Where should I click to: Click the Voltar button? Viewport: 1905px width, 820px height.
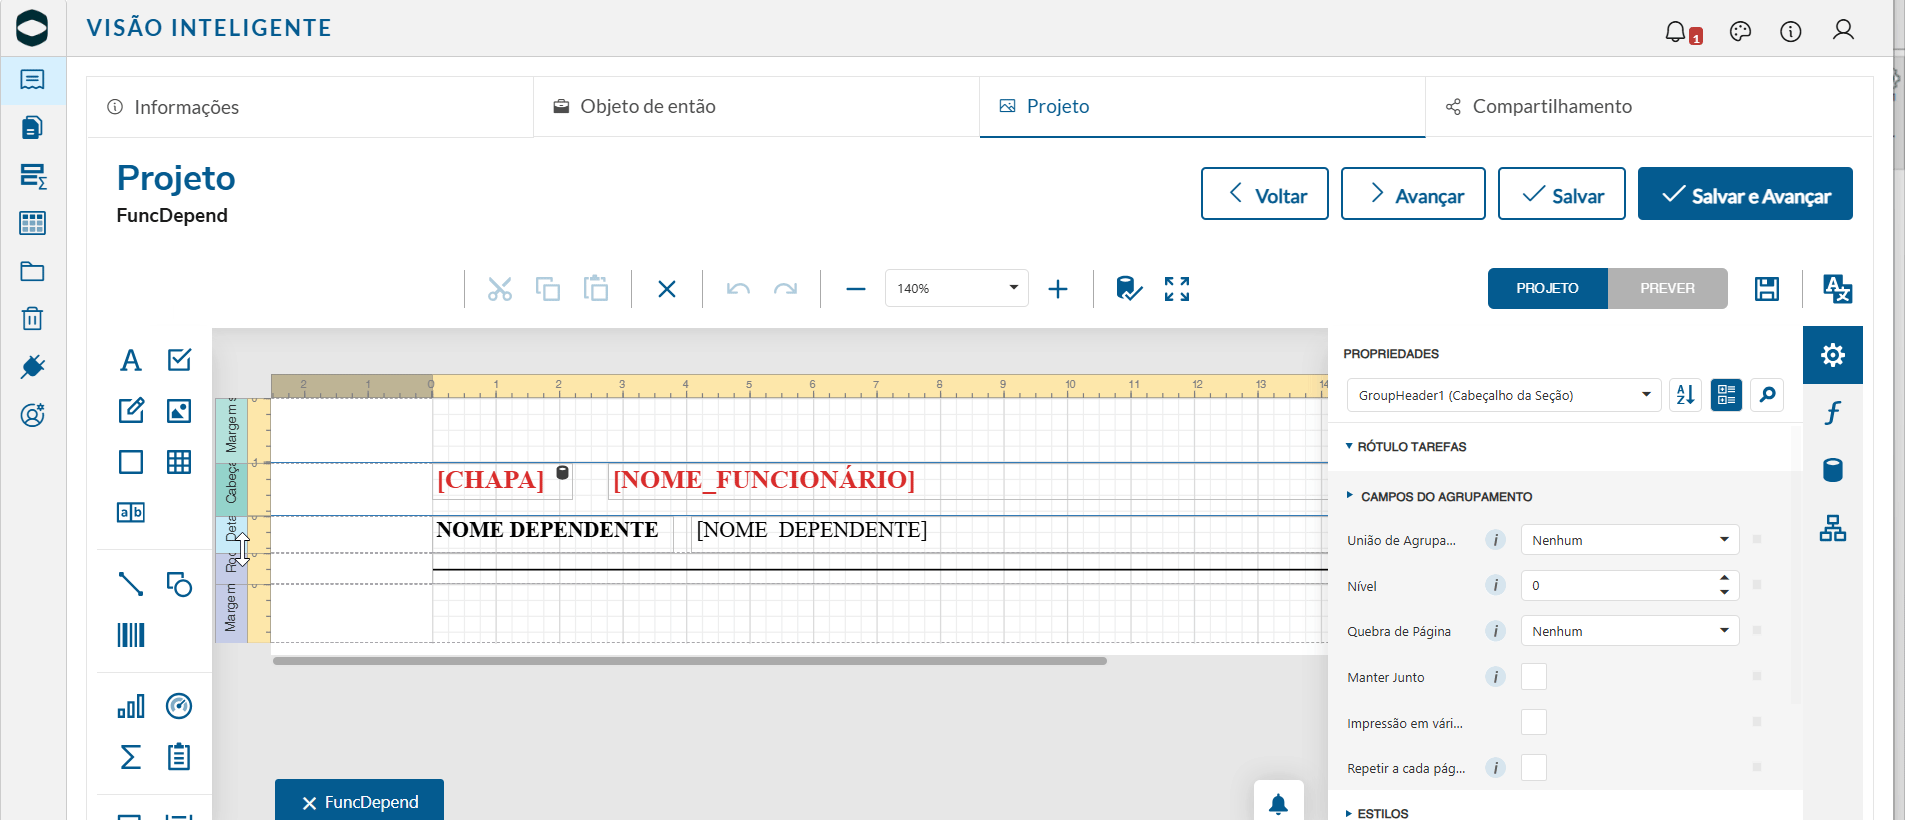click(1265, 194)
